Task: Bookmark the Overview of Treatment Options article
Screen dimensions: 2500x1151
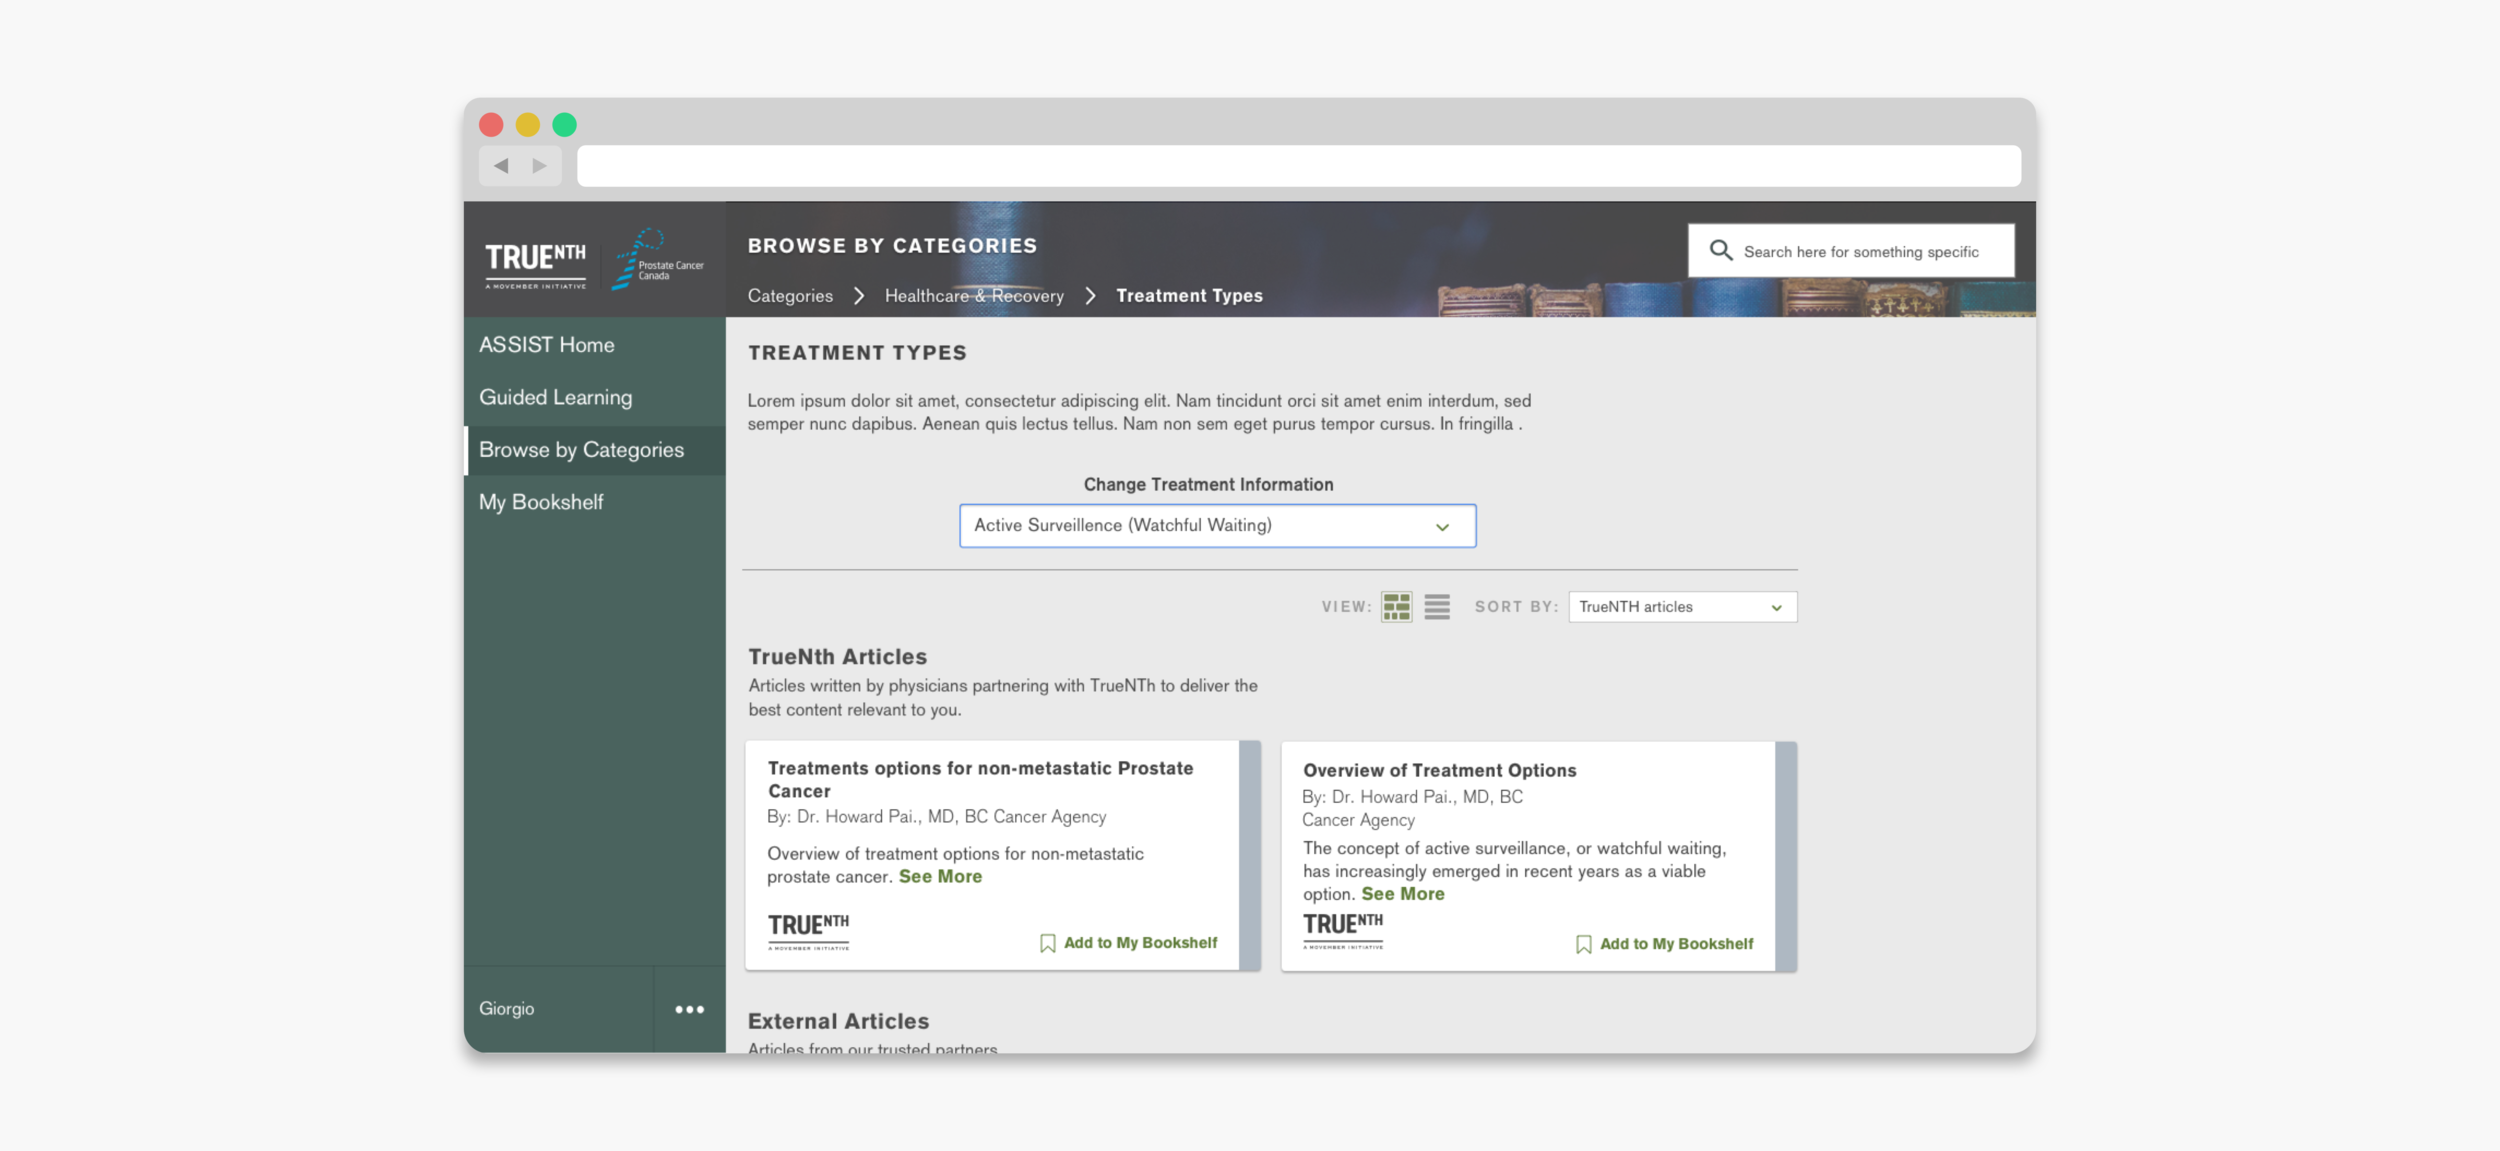Action: click(1664, 944)
